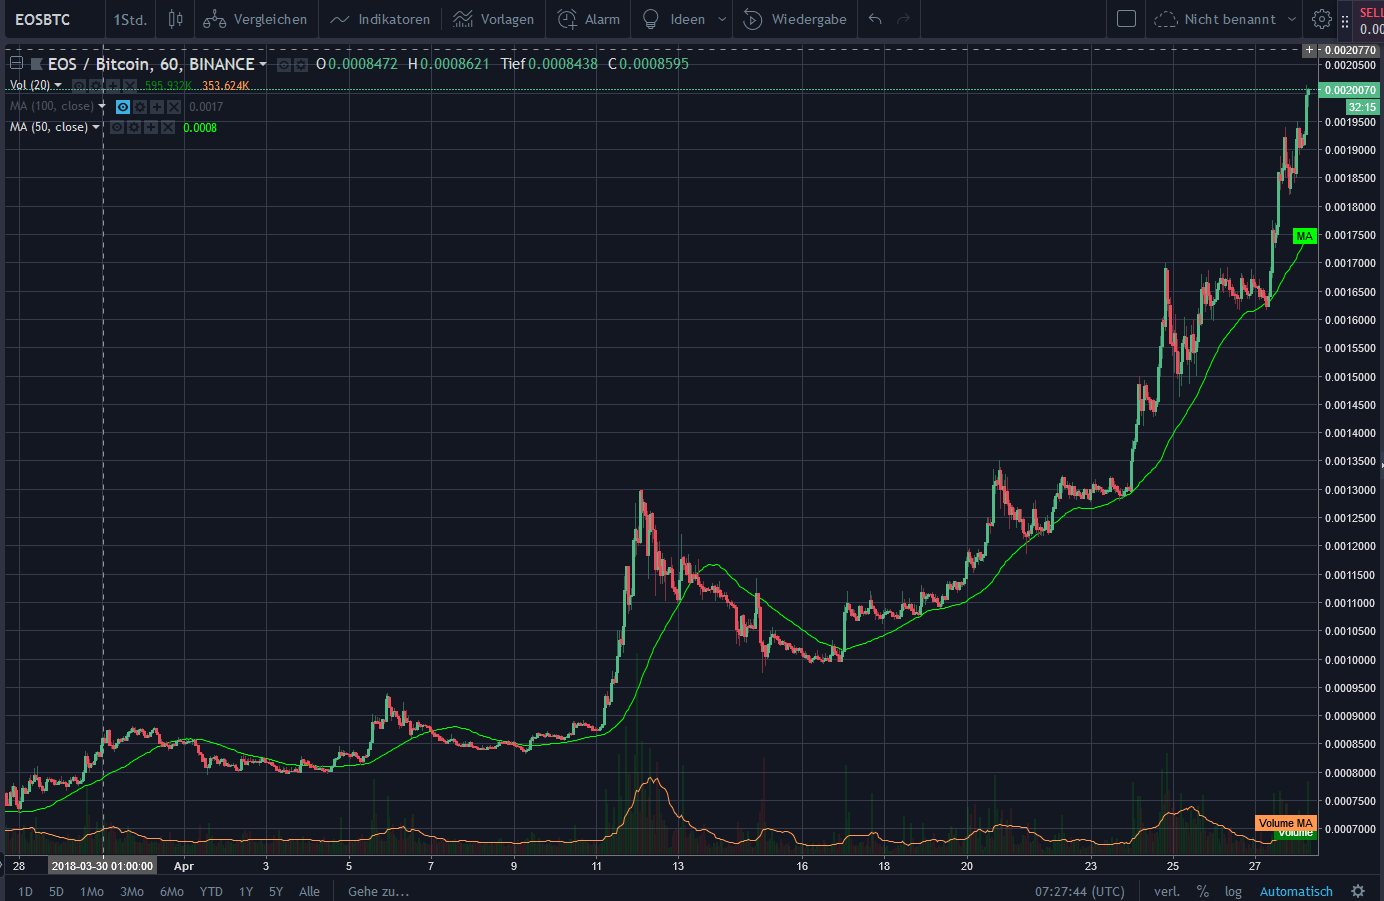The width and height of the screenshot is (1384, 901).
Task: Set the time range to 5Y
Action: [x=276, y=891]
